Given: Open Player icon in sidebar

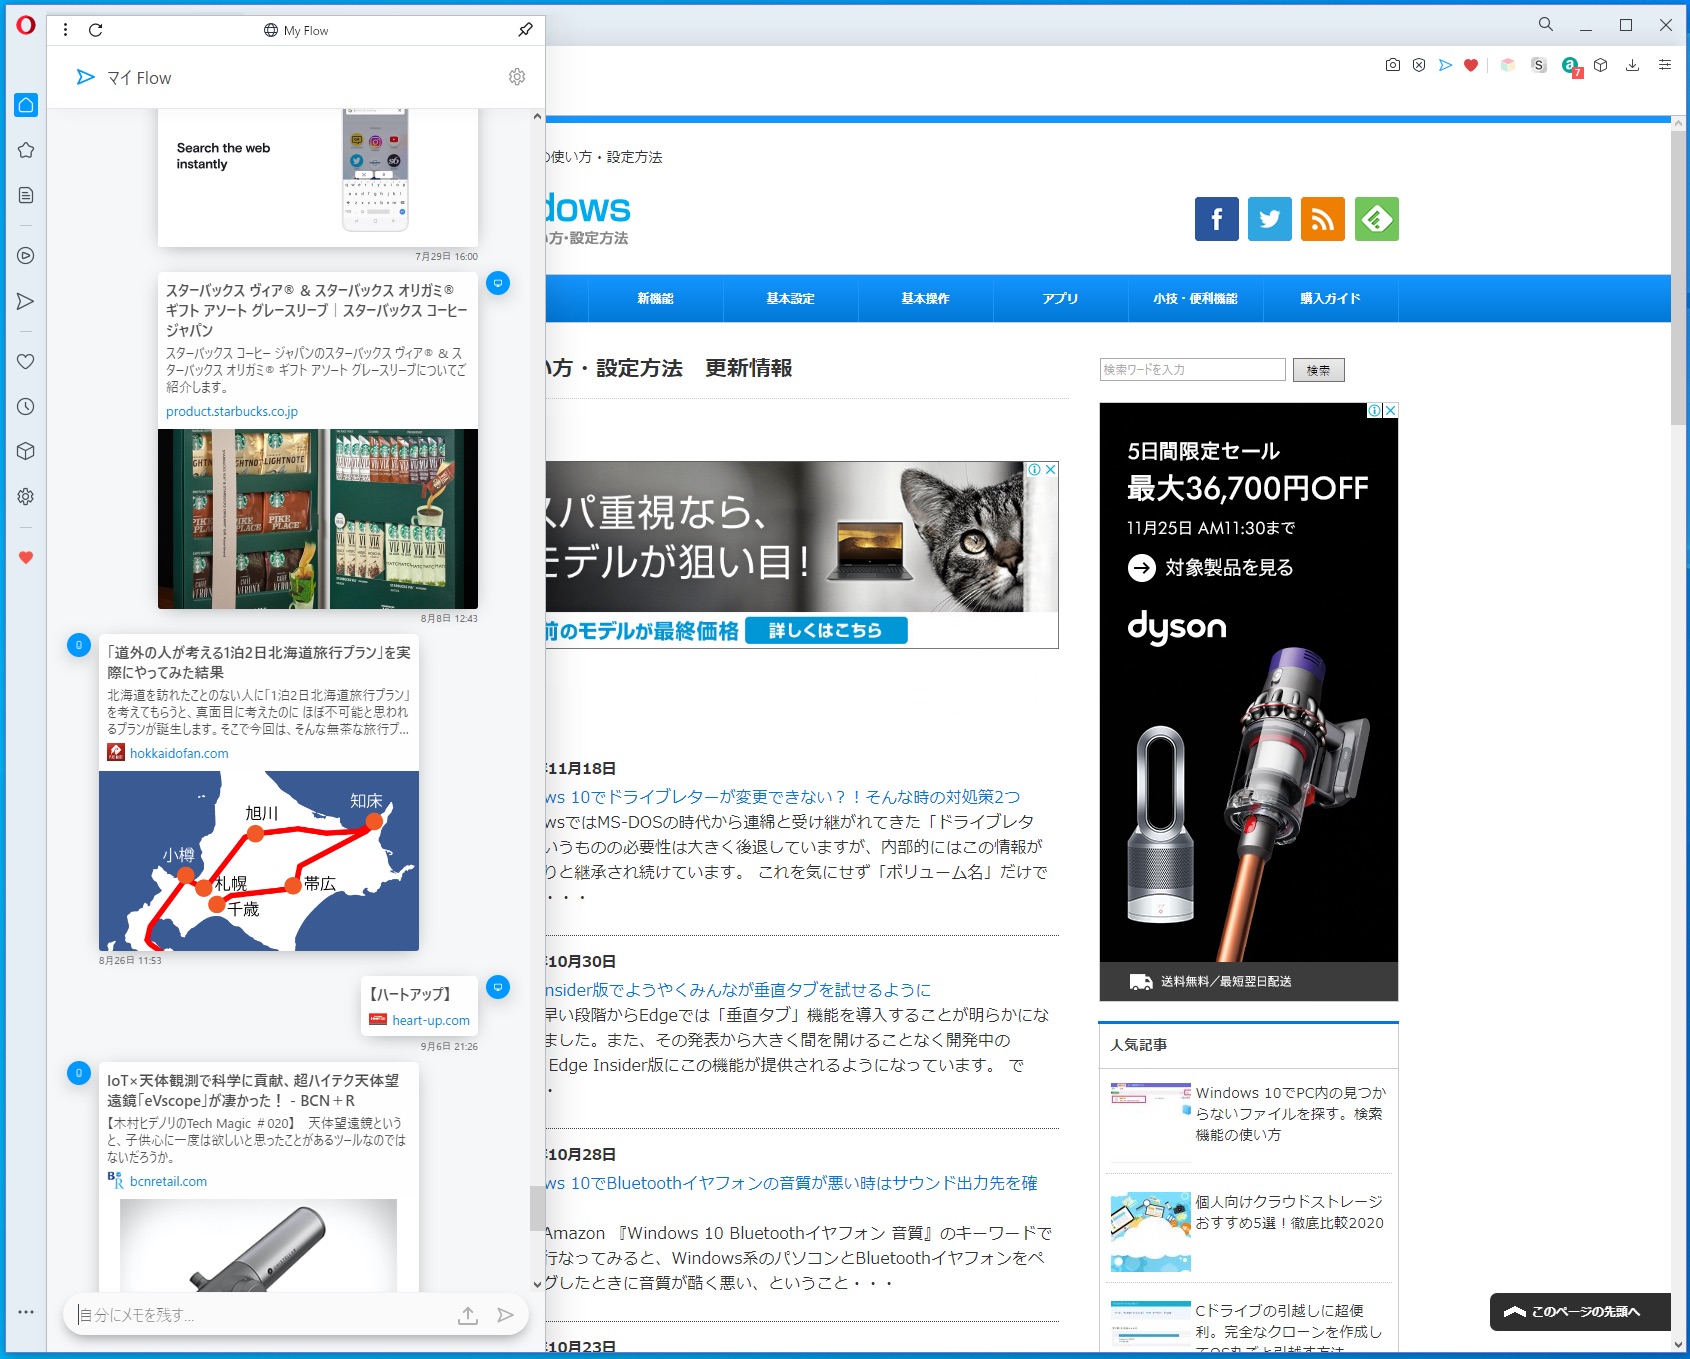Looking at the screenshot, I should (26, 256).
